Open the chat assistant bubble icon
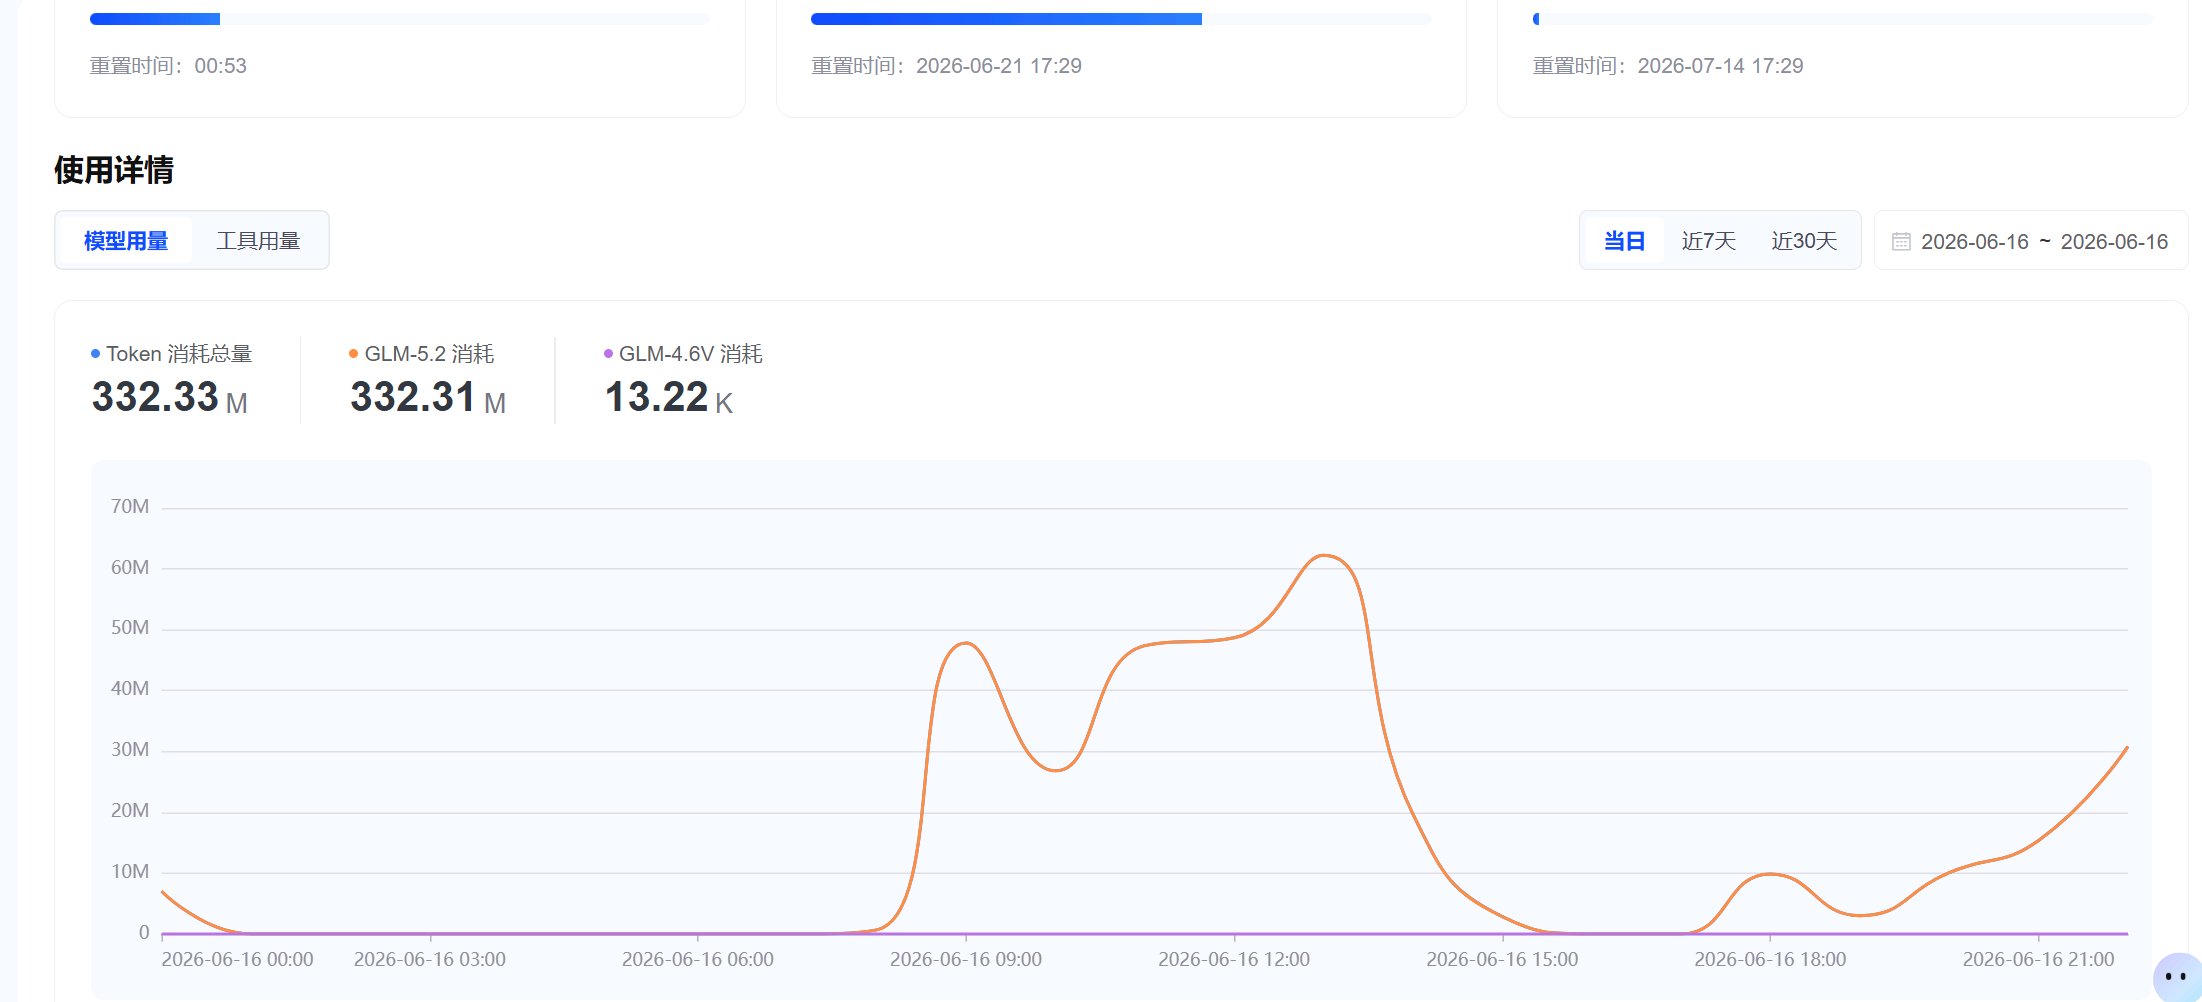The height and width of the screenshot is (1002, 2202). (2176, 976)
